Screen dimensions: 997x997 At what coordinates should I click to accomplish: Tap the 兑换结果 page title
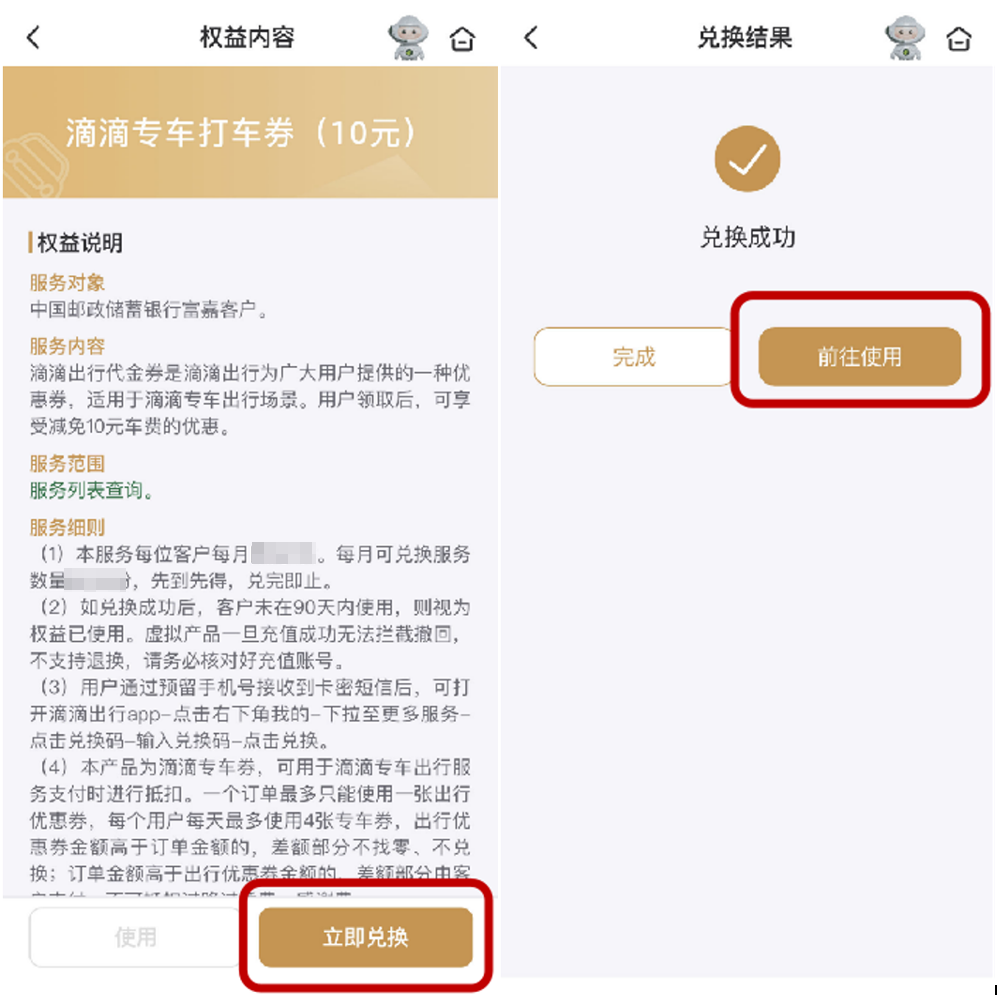745,38
